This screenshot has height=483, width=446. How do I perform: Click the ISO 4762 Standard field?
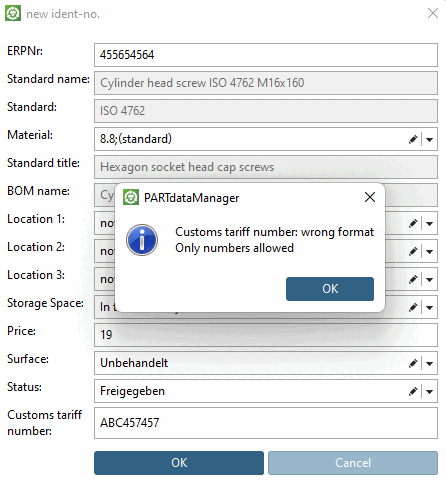pyautogui.click(x=266, y=111)
